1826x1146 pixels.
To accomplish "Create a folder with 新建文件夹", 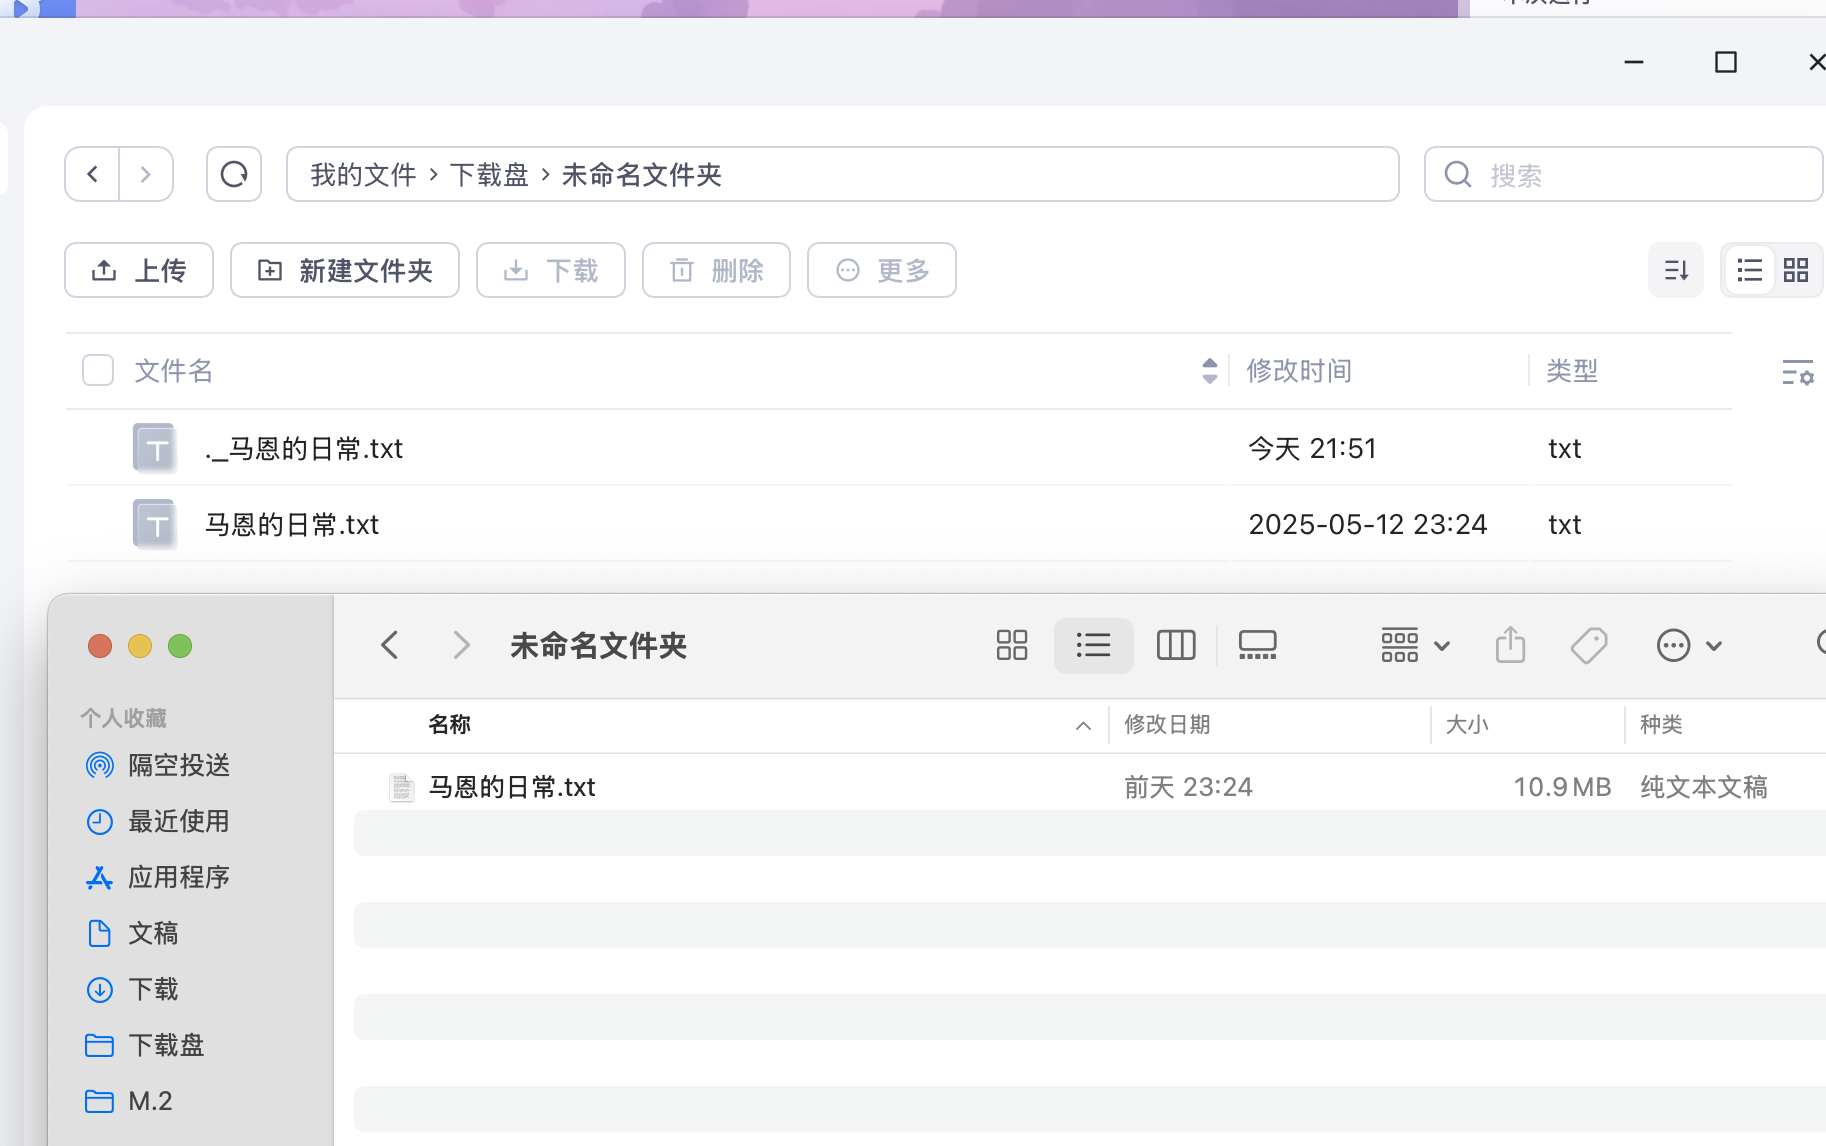I will point(345,270).
